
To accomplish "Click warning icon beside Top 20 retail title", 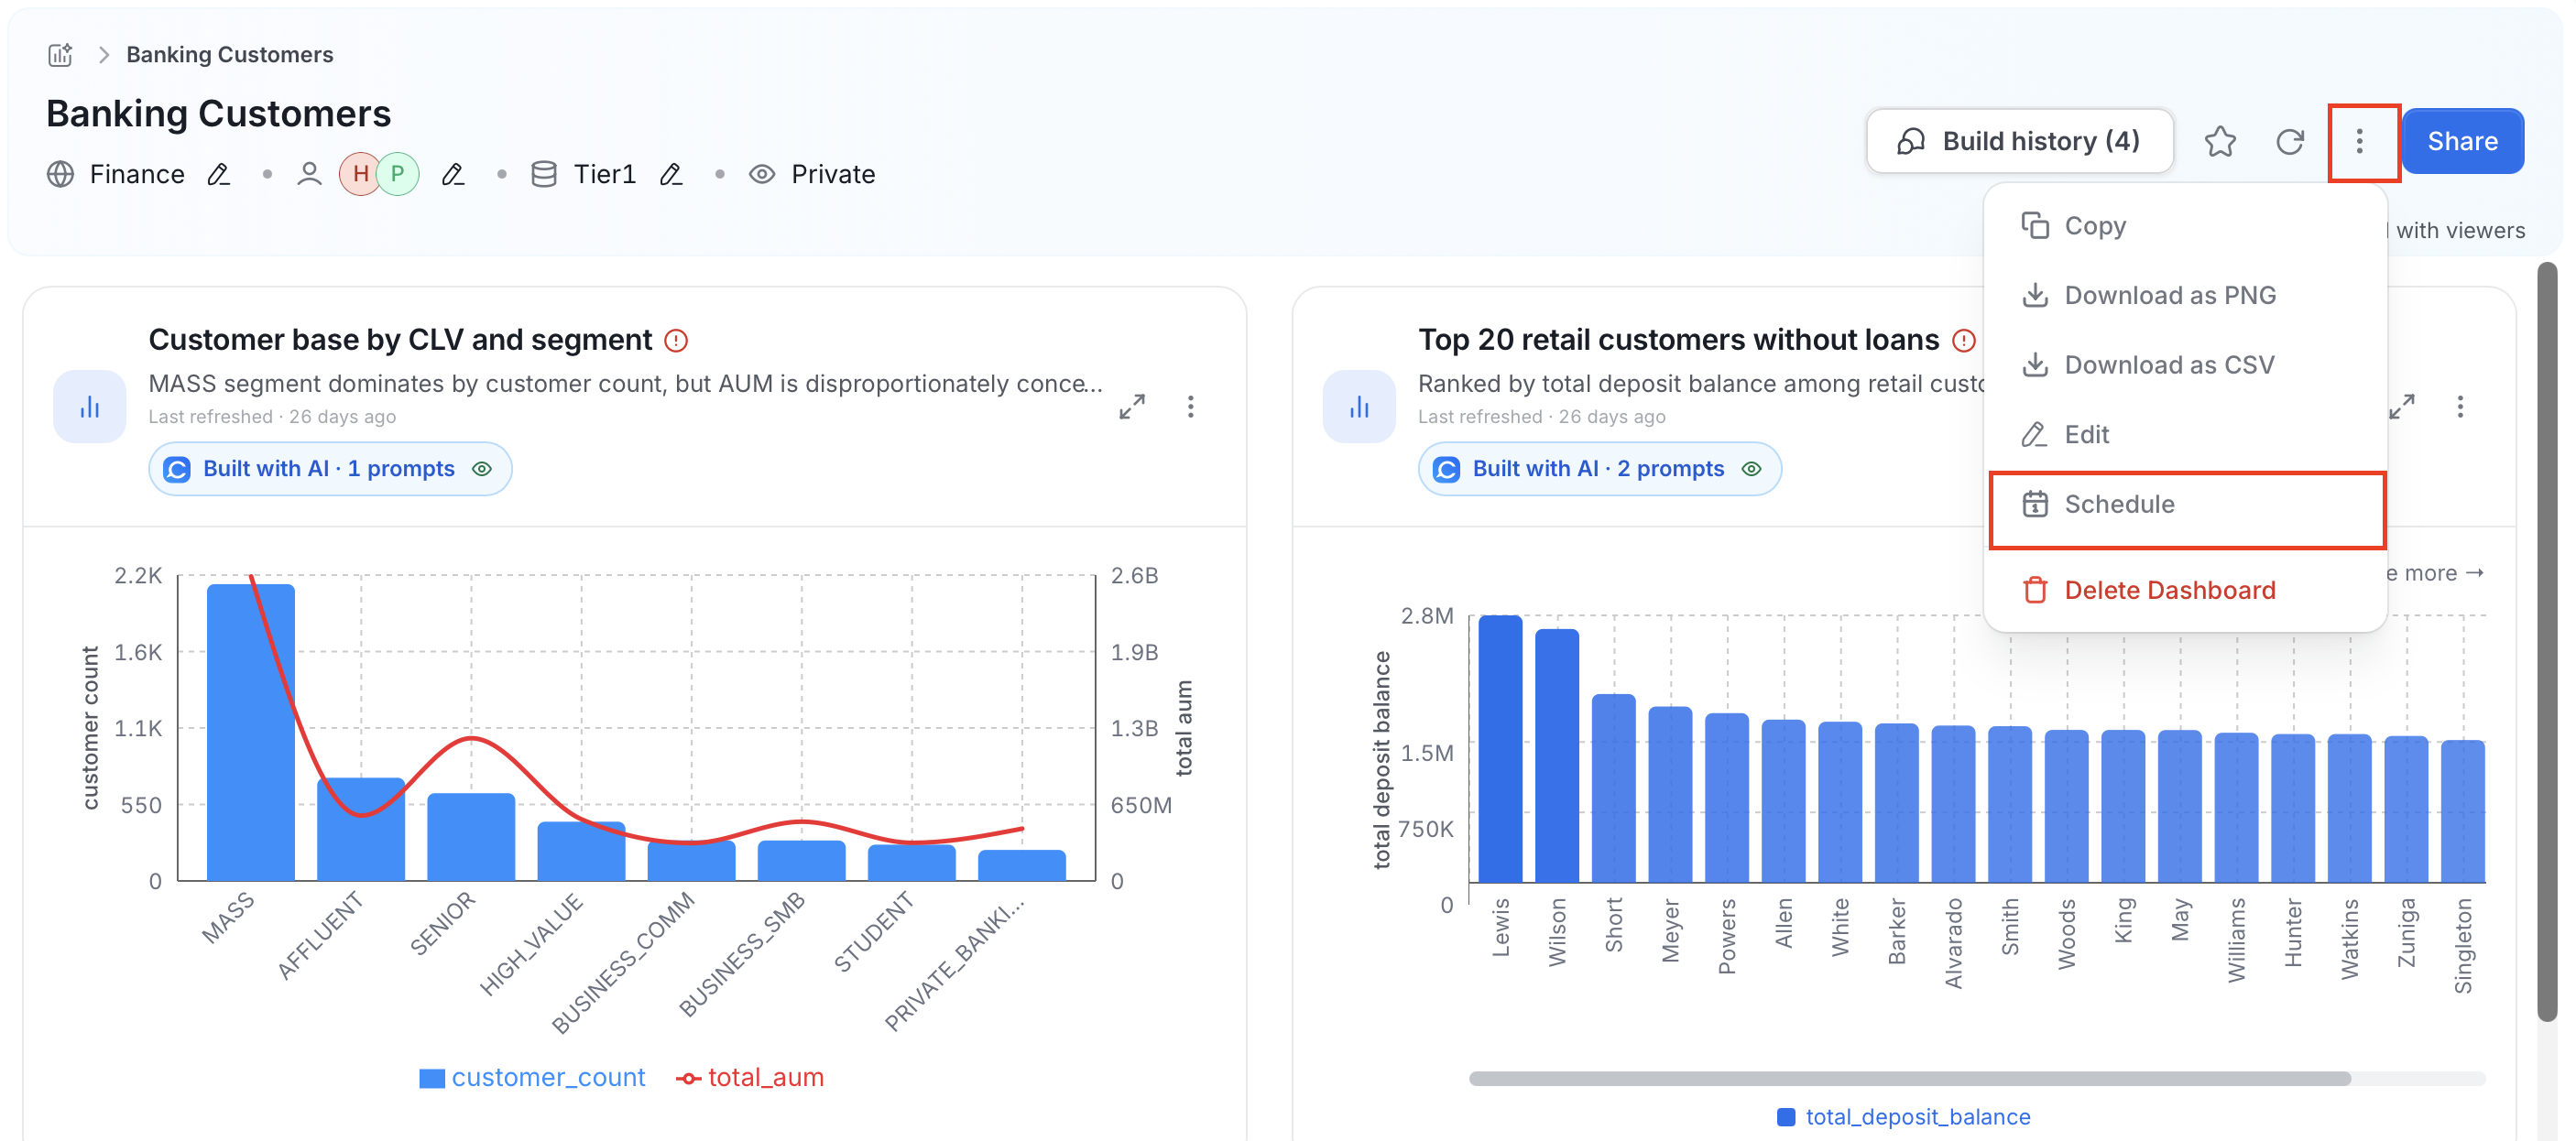I will tap(1964, 341).
